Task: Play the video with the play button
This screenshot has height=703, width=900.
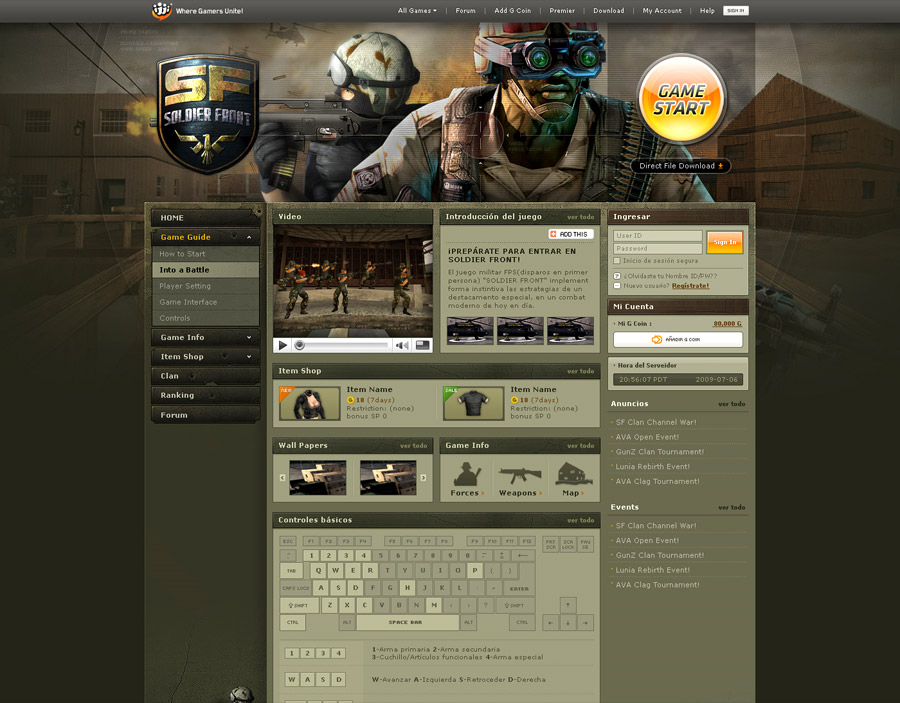Action: click(x=282, y=345)
